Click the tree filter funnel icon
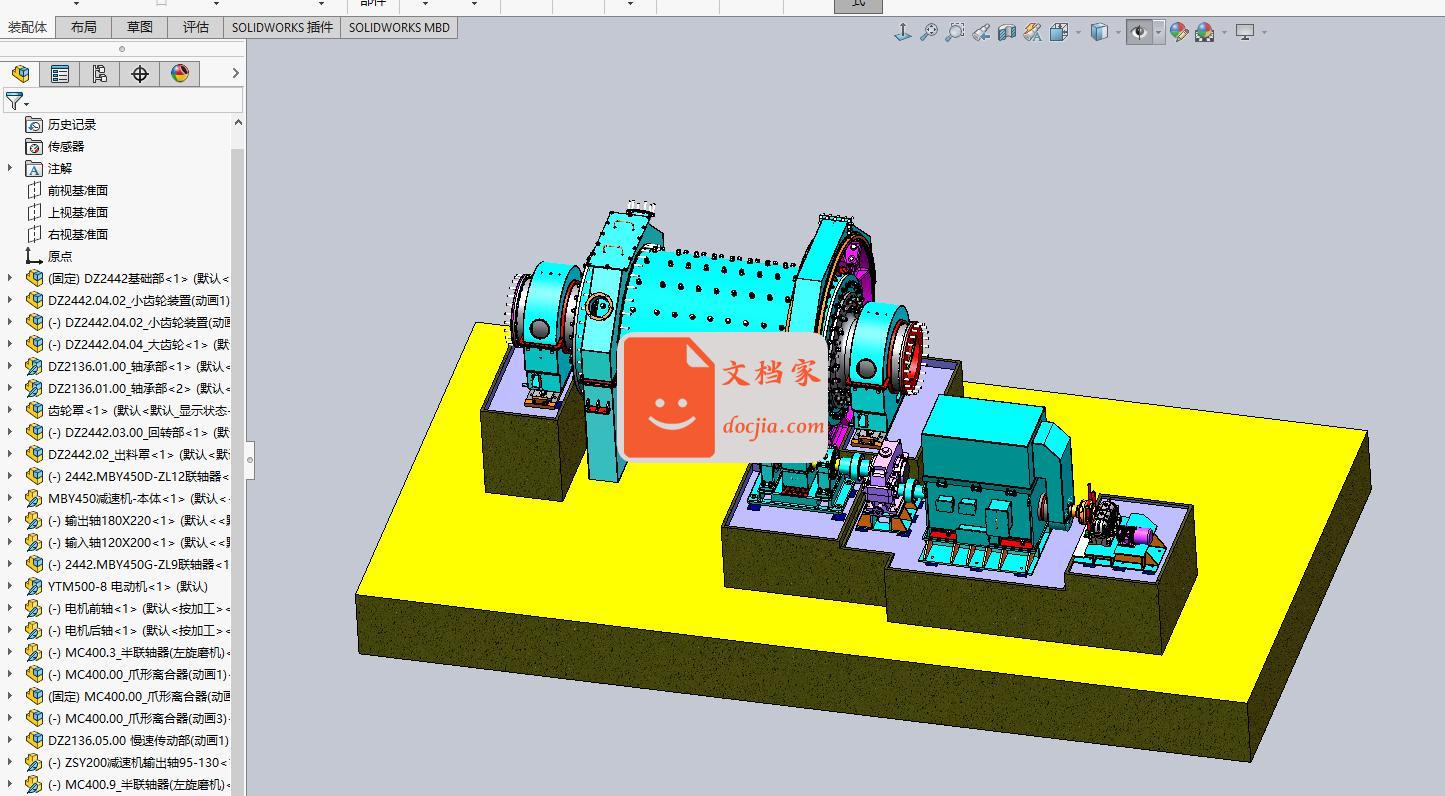Viewport: 1445px width, 796px height. point(14,101)
